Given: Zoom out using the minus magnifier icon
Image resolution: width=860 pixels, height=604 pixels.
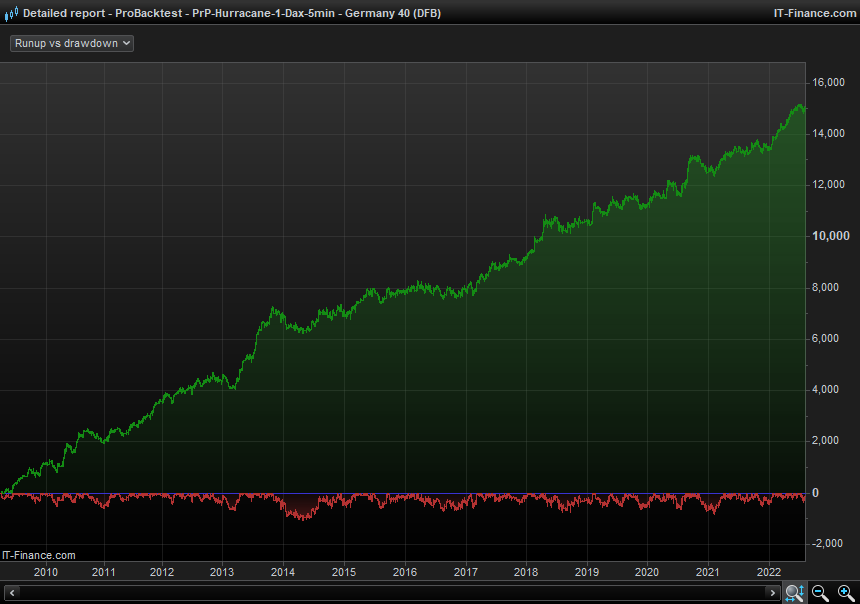Looking at the screenshot, I should tap(820, 593).
